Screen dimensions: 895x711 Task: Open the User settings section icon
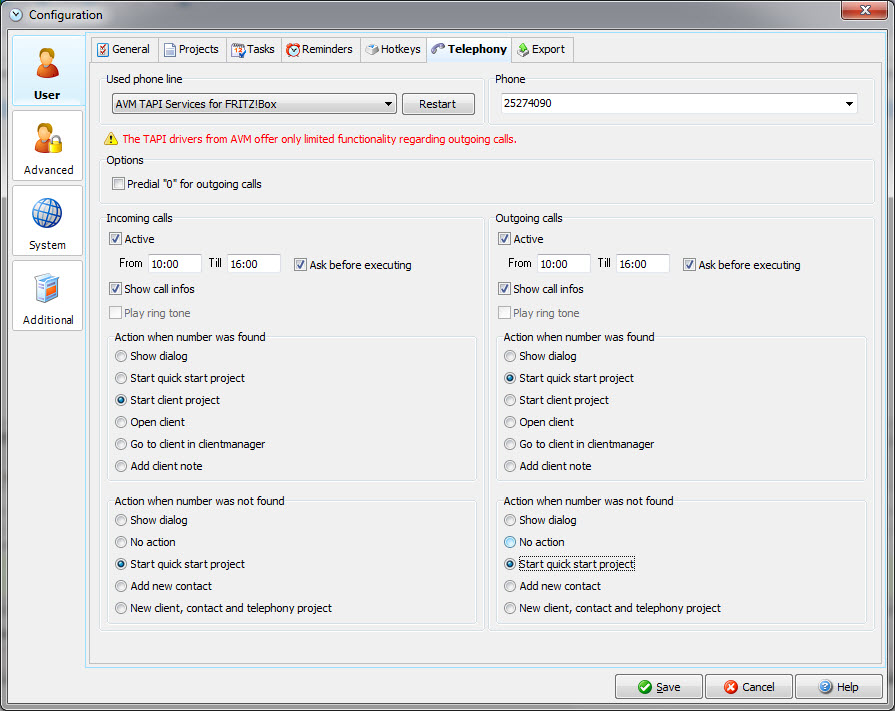pos(47,62)
